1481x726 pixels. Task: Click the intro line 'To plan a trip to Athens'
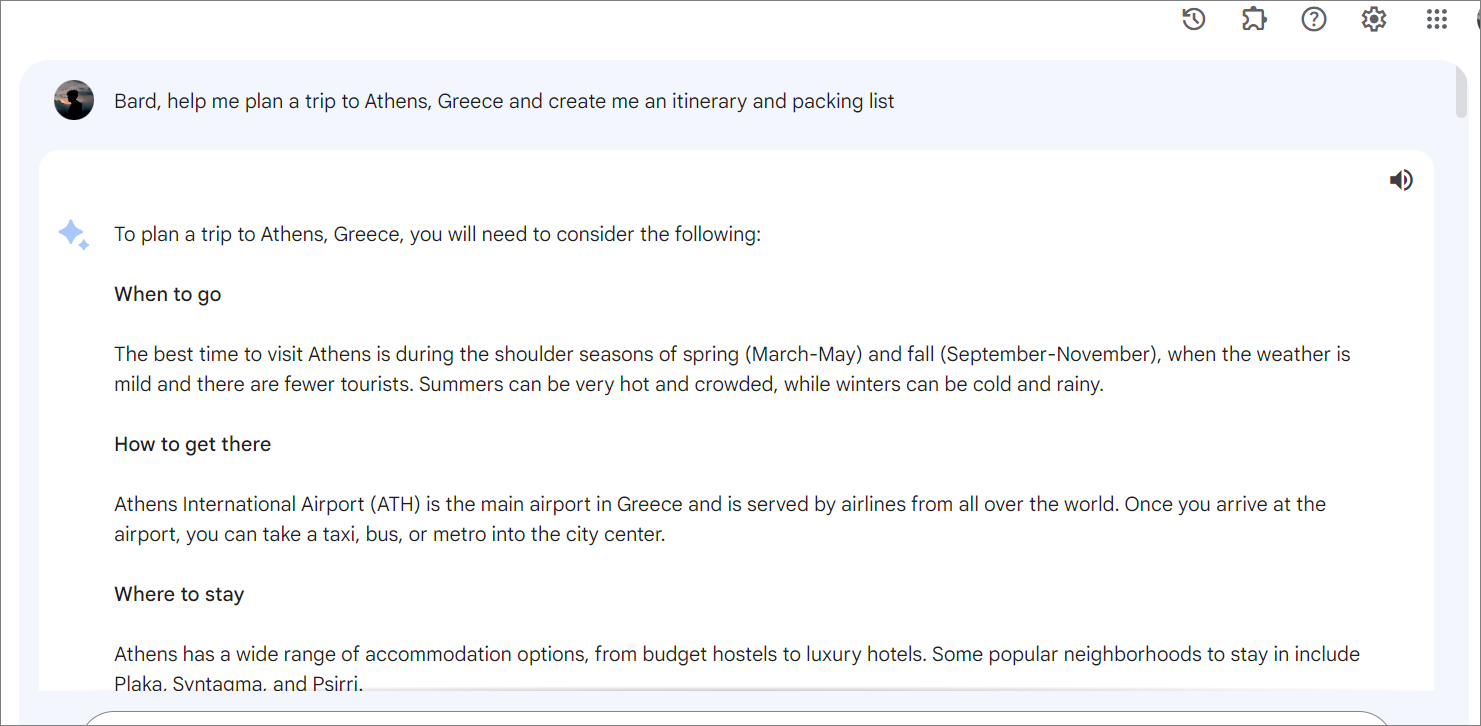(438, 234)
